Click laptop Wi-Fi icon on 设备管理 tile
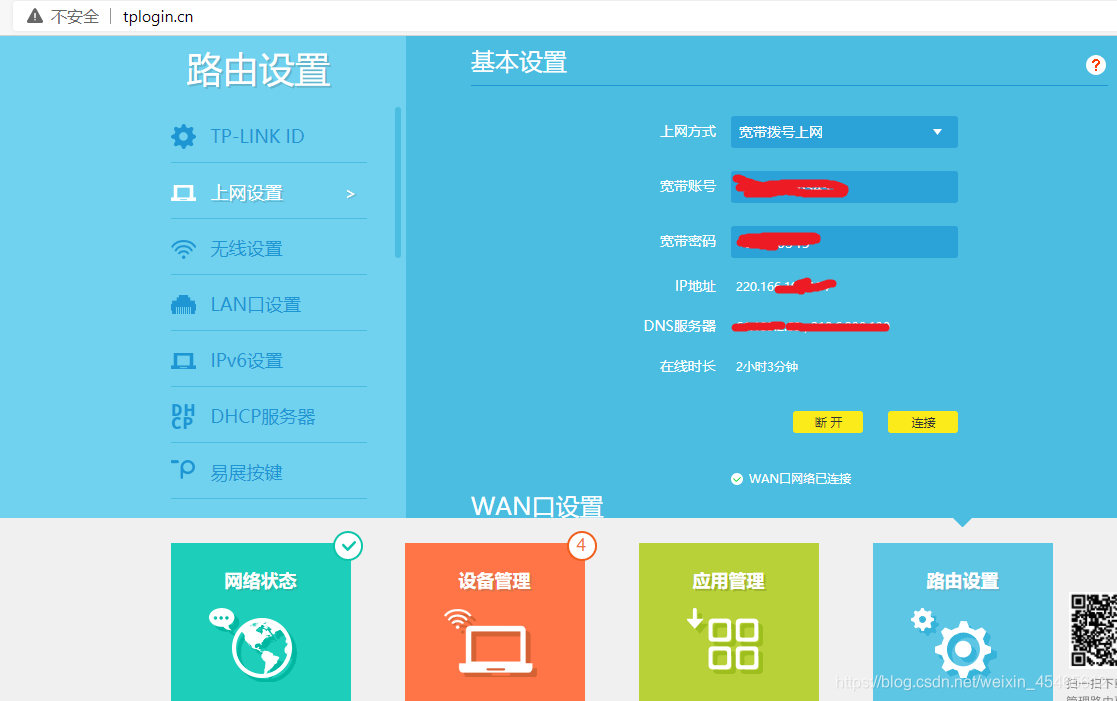1117x701 pixels. click(491, 642)
